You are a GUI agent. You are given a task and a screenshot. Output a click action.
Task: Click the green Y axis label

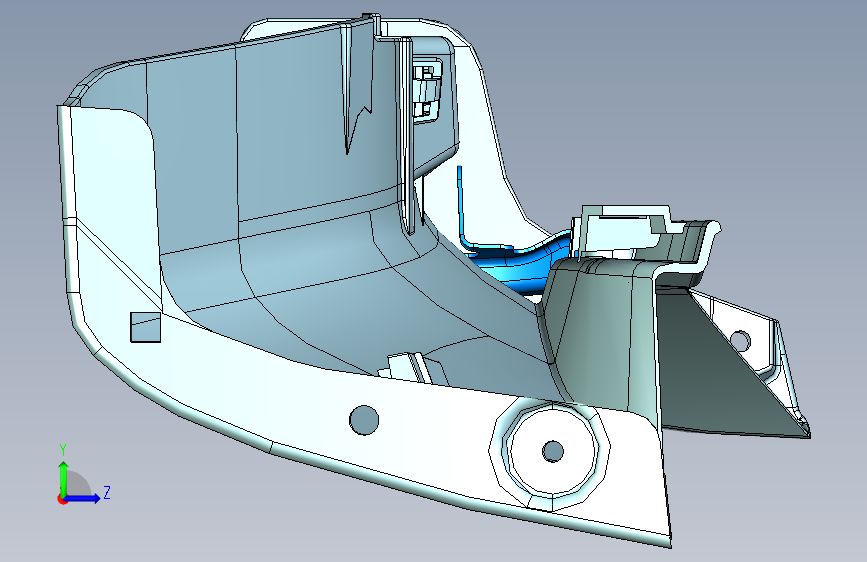(x=63, y=450)
